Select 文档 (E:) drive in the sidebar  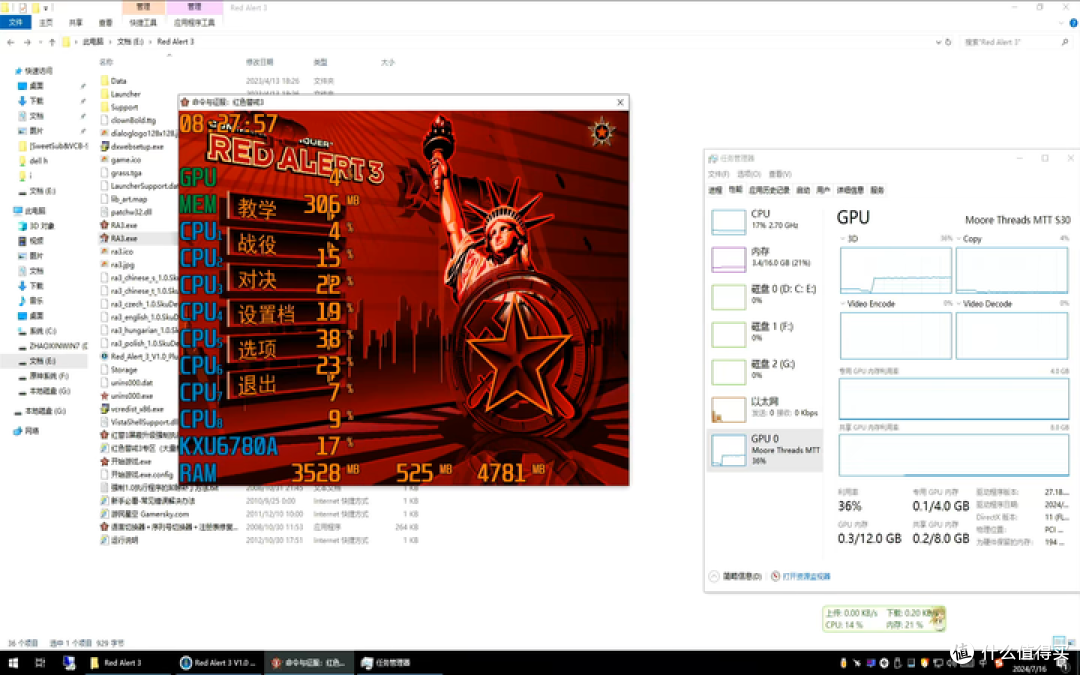click(x=43, y=361)
